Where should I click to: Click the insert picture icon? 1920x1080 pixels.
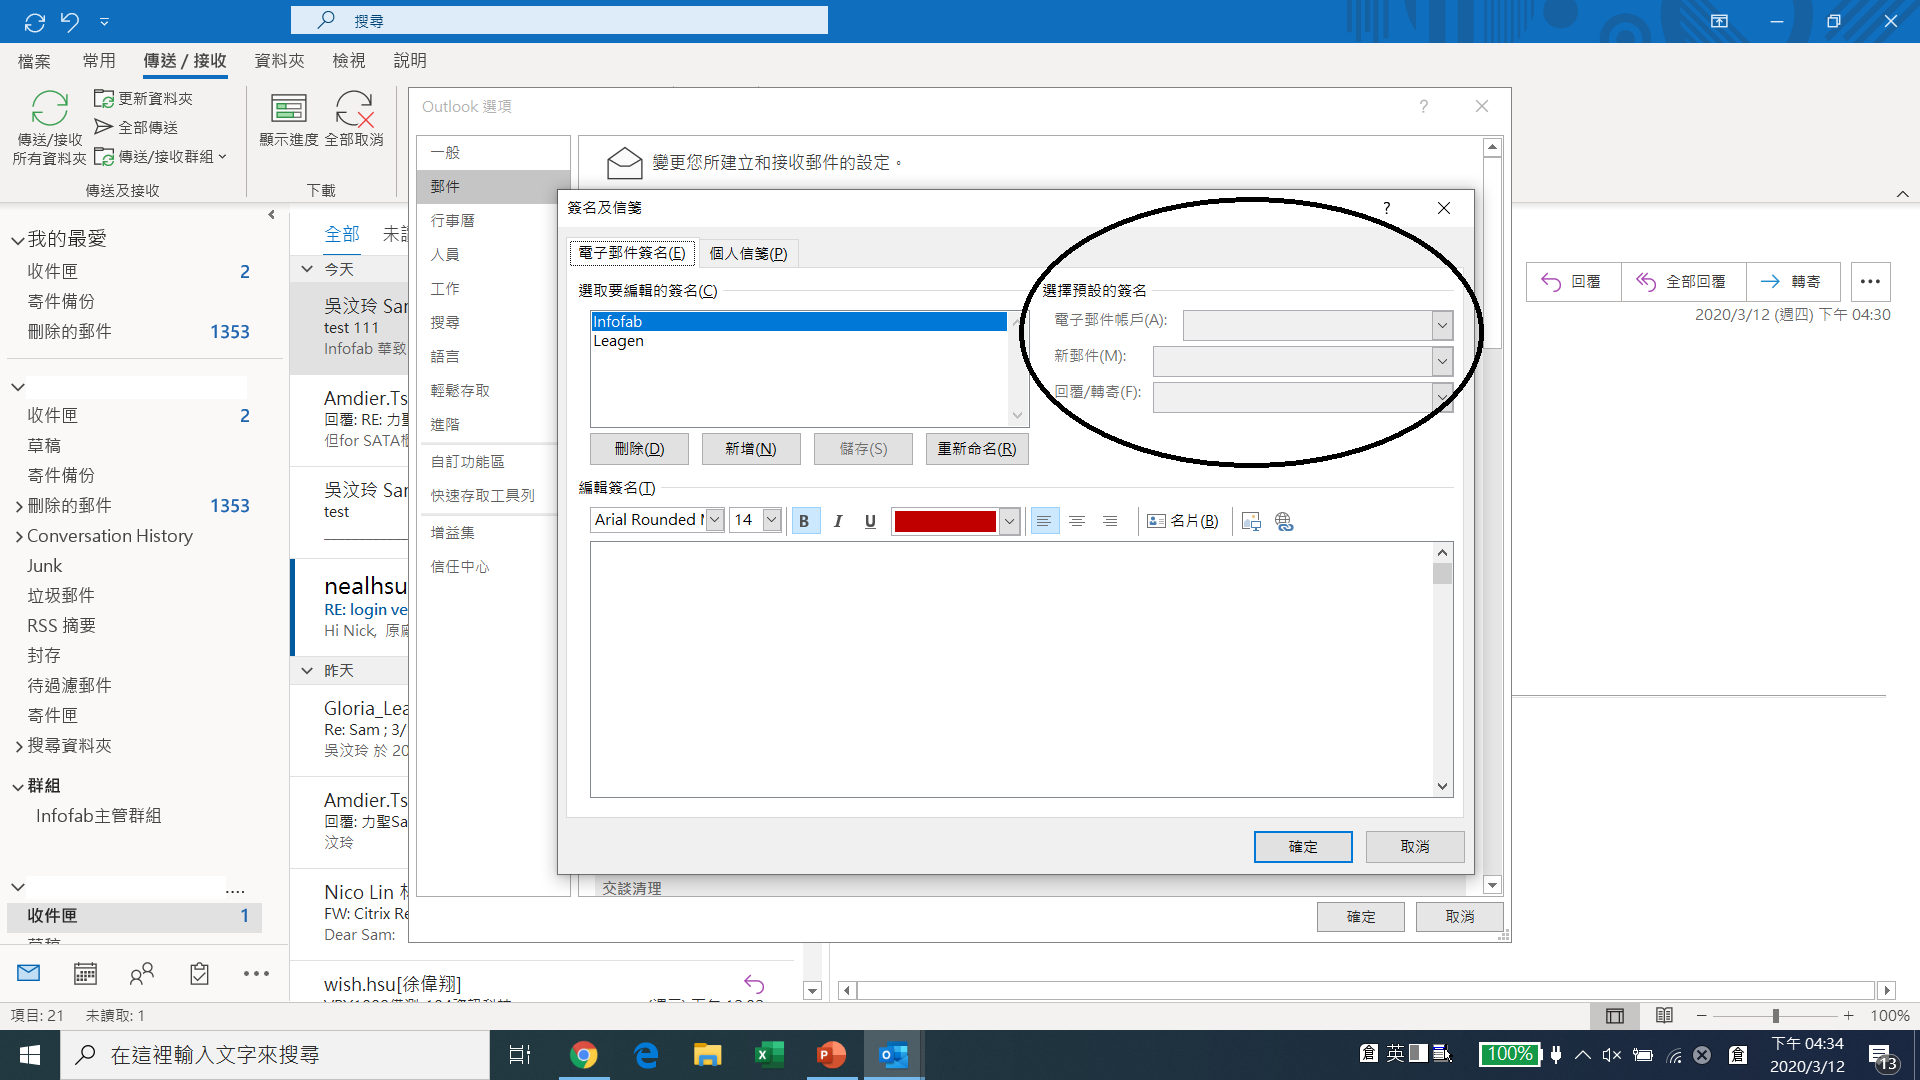click(x=1251, y=521)
